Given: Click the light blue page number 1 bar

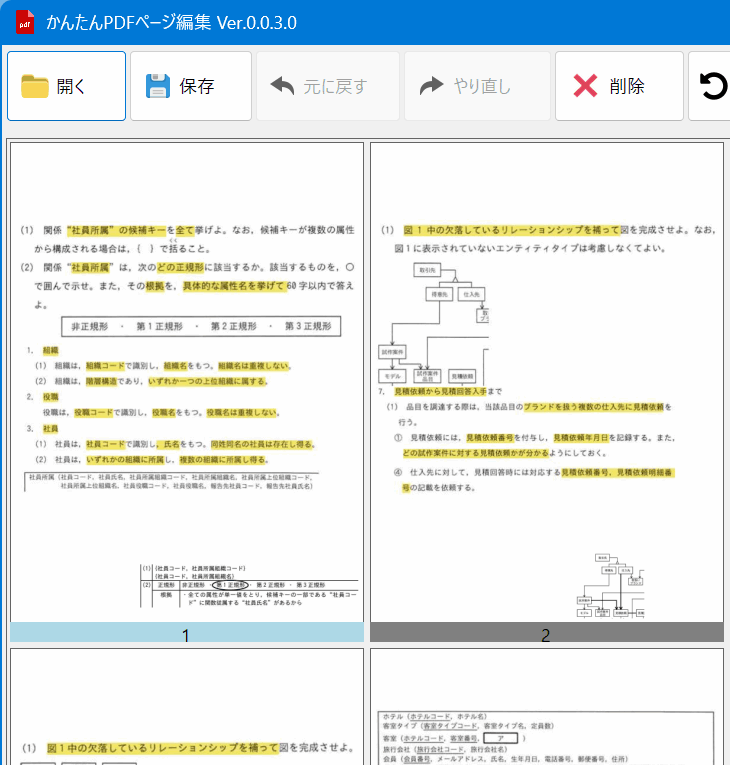Looking at the screenshot, I should click(x=187, y=633).
